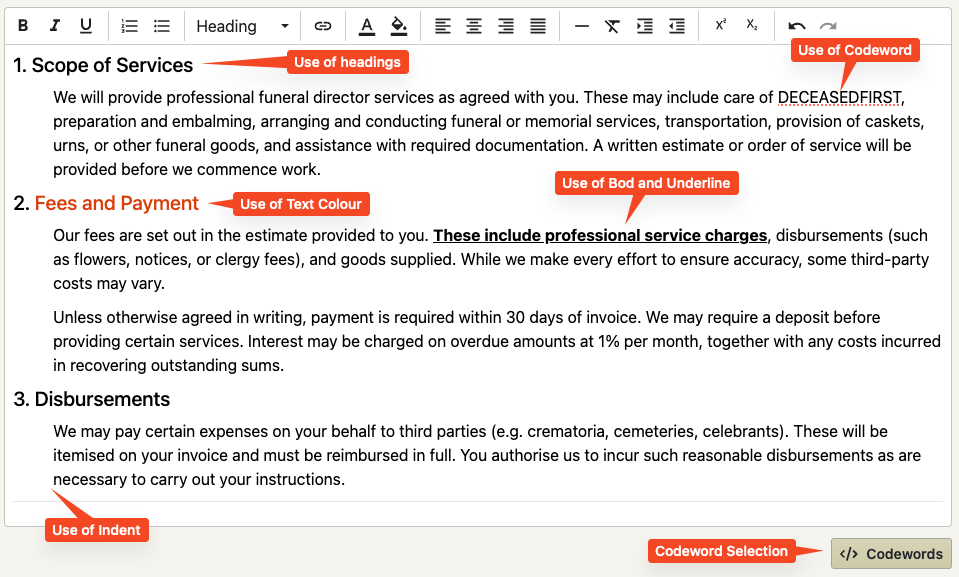The width and height of the screenshot is (959, 577).
Task: Clear formatting from selected text
Action: click(612, 26)
